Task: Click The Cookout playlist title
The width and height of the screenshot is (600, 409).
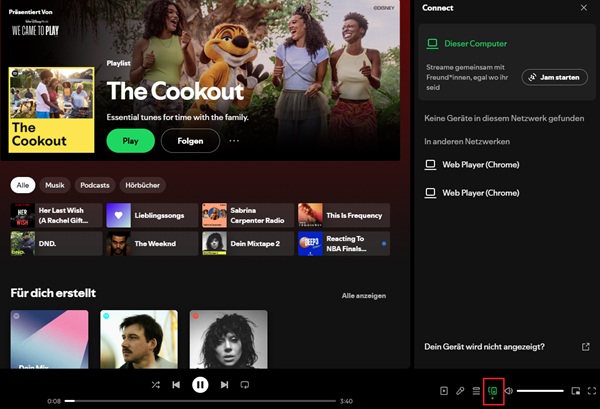Action: [x=175, y=91]
